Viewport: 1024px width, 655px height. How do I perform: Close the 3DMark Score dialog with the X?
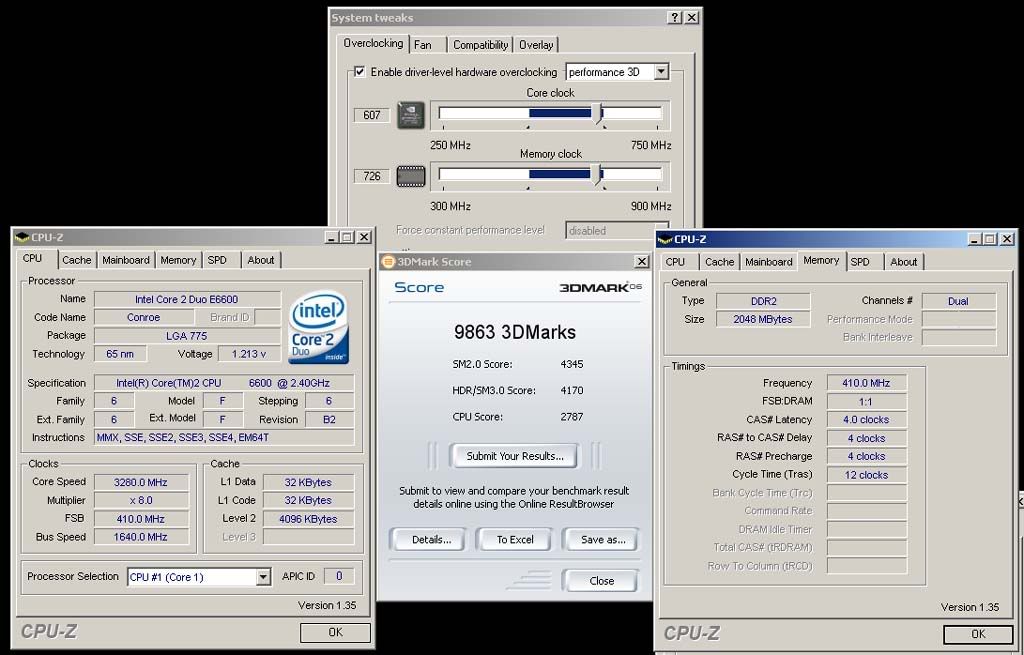pos(642,261)
